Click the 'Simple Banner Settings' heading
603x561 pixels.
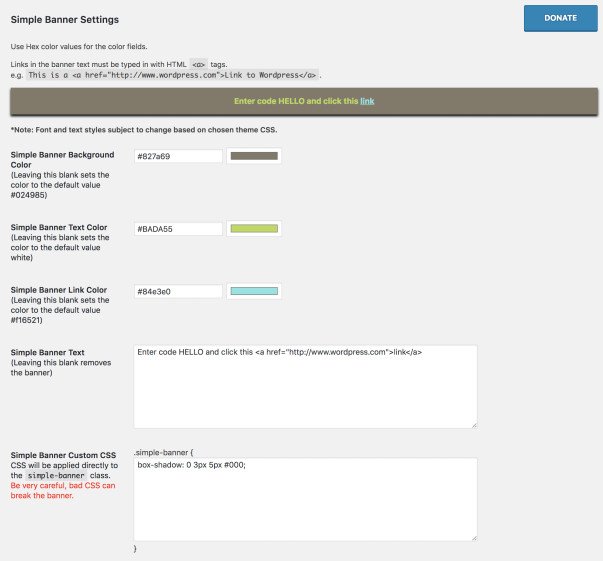(x=65, y=20)
